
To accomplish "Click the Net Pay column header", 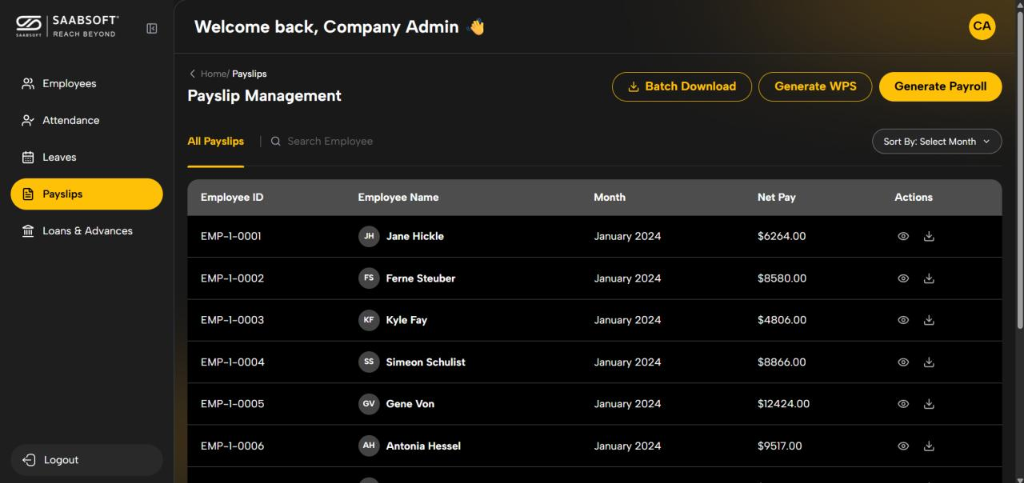I will (x=776, y=197).
